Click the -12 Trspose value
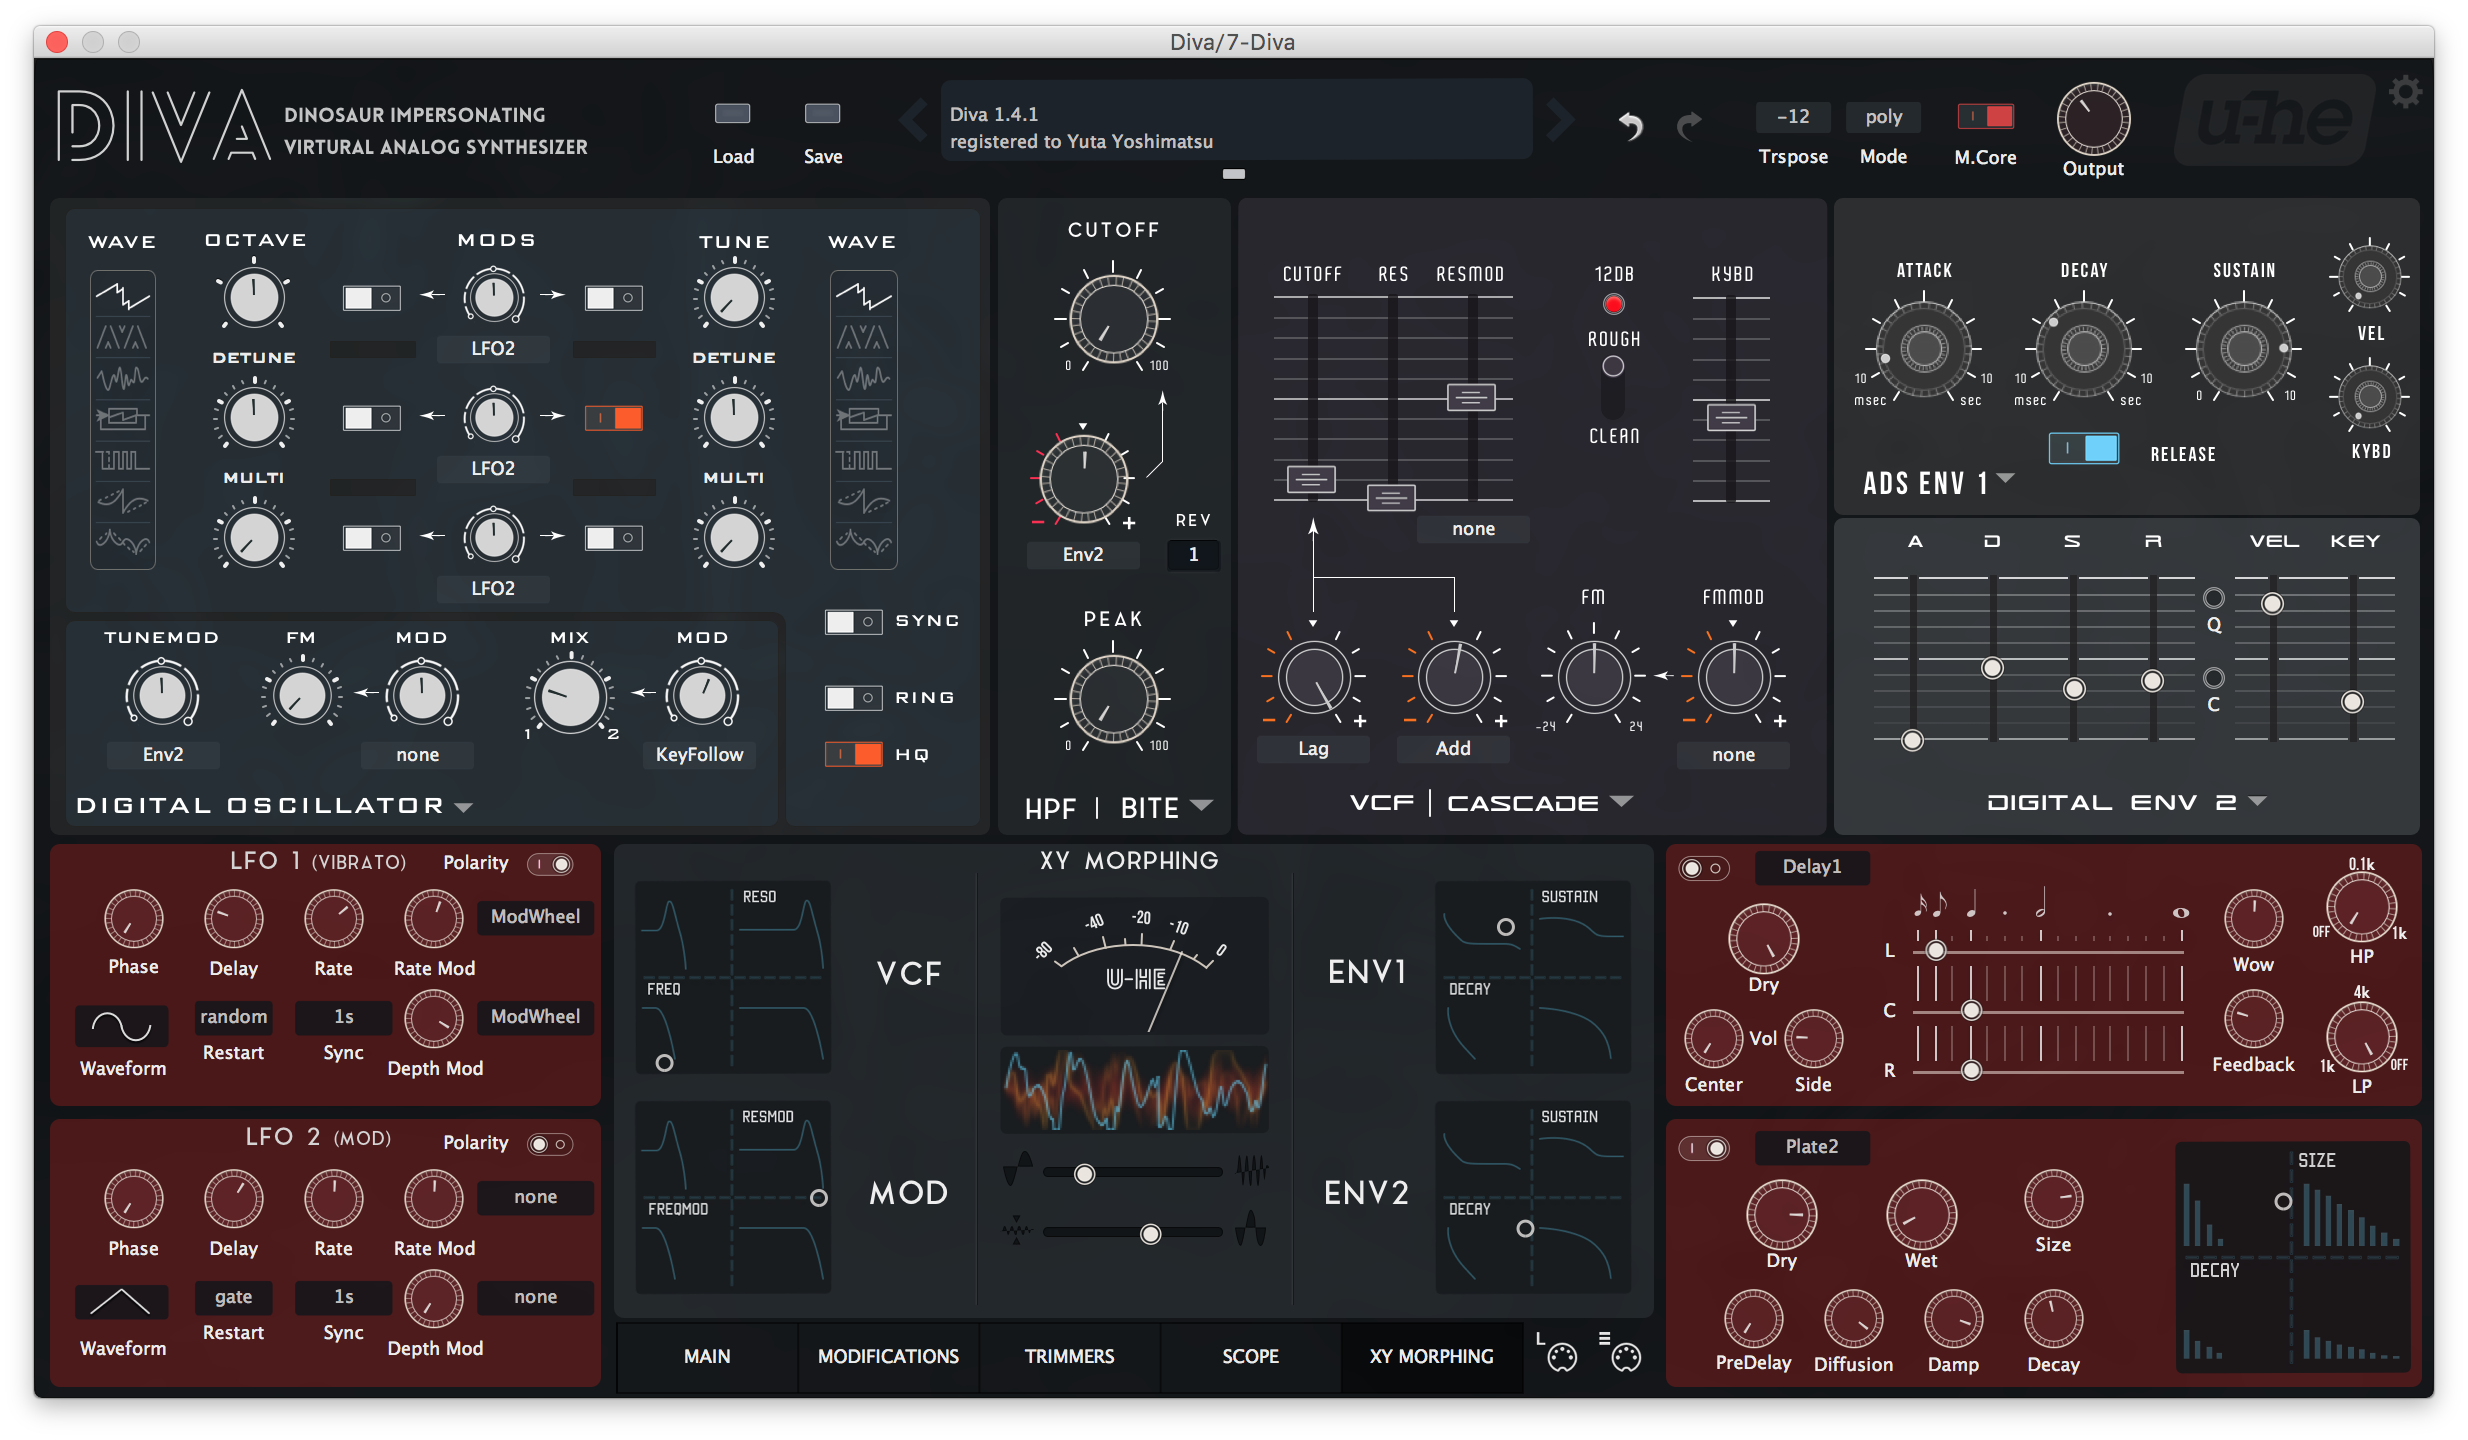2468x1440 pixels. [x=1793, y=117]
